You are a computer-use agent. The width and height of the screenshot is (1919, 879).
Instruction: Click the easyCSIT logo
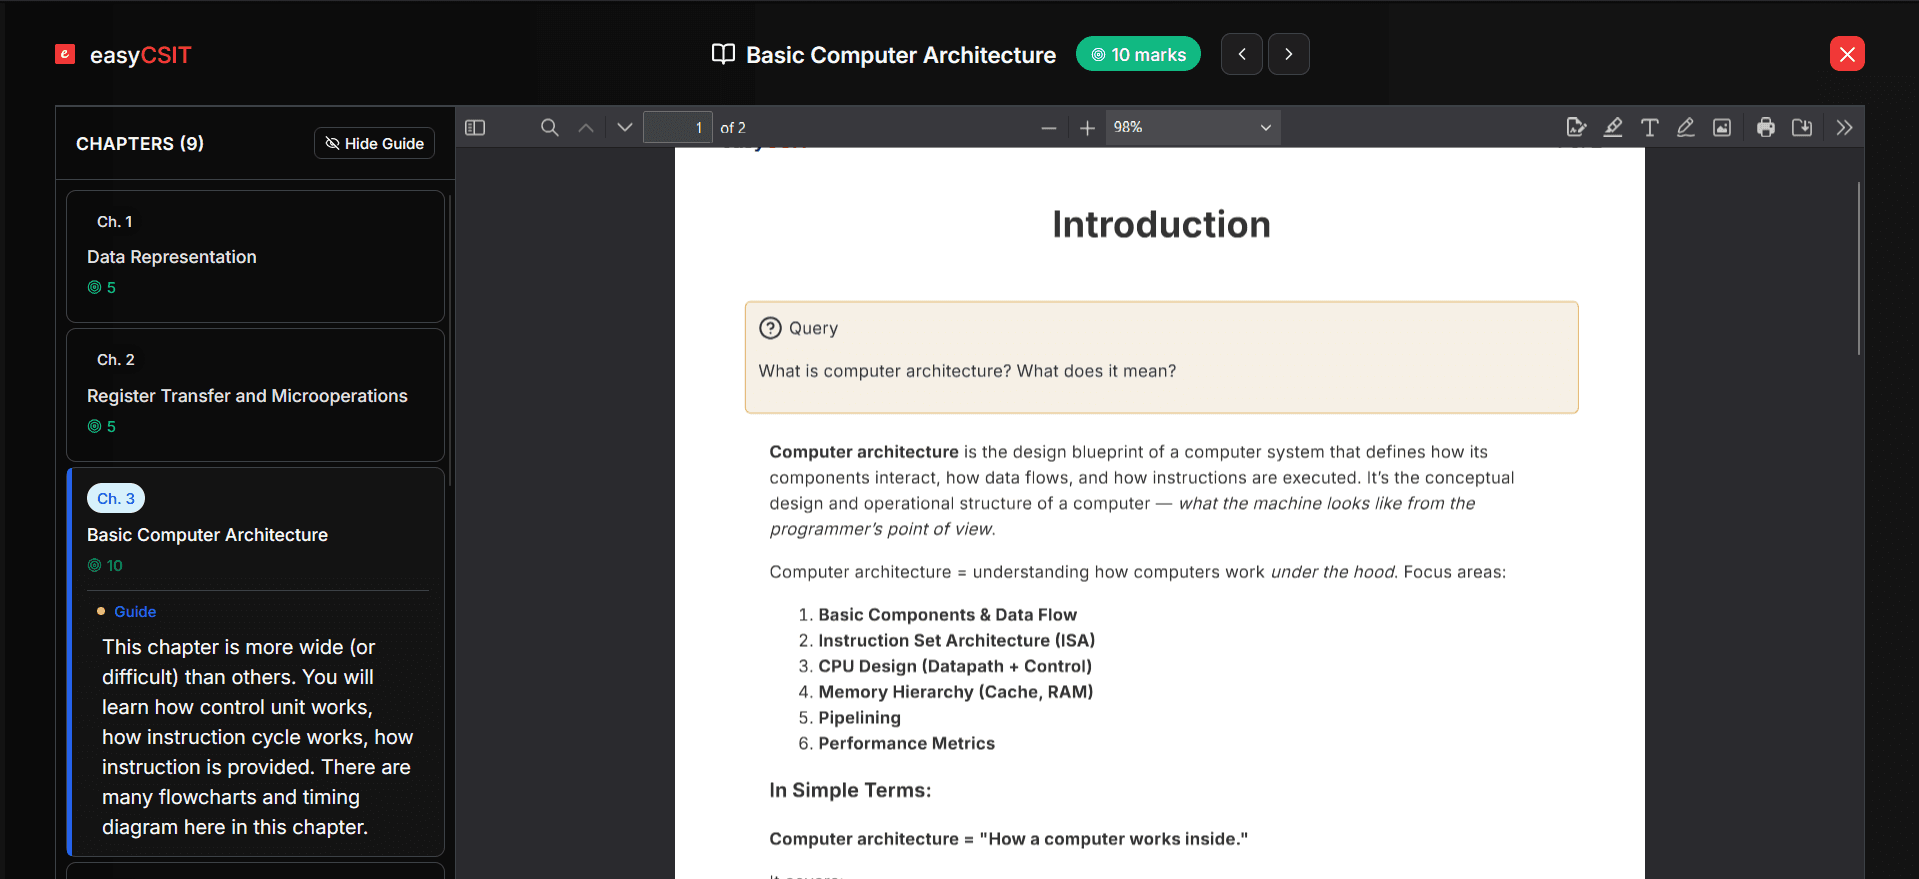(x=123, y=55)
